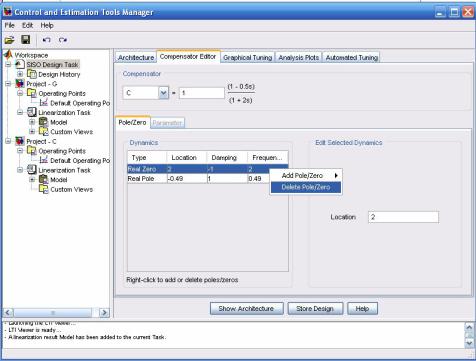Click the Design History icon
Image resolution: width=476 pixels, height=361 pixels.
coord(32,74)
